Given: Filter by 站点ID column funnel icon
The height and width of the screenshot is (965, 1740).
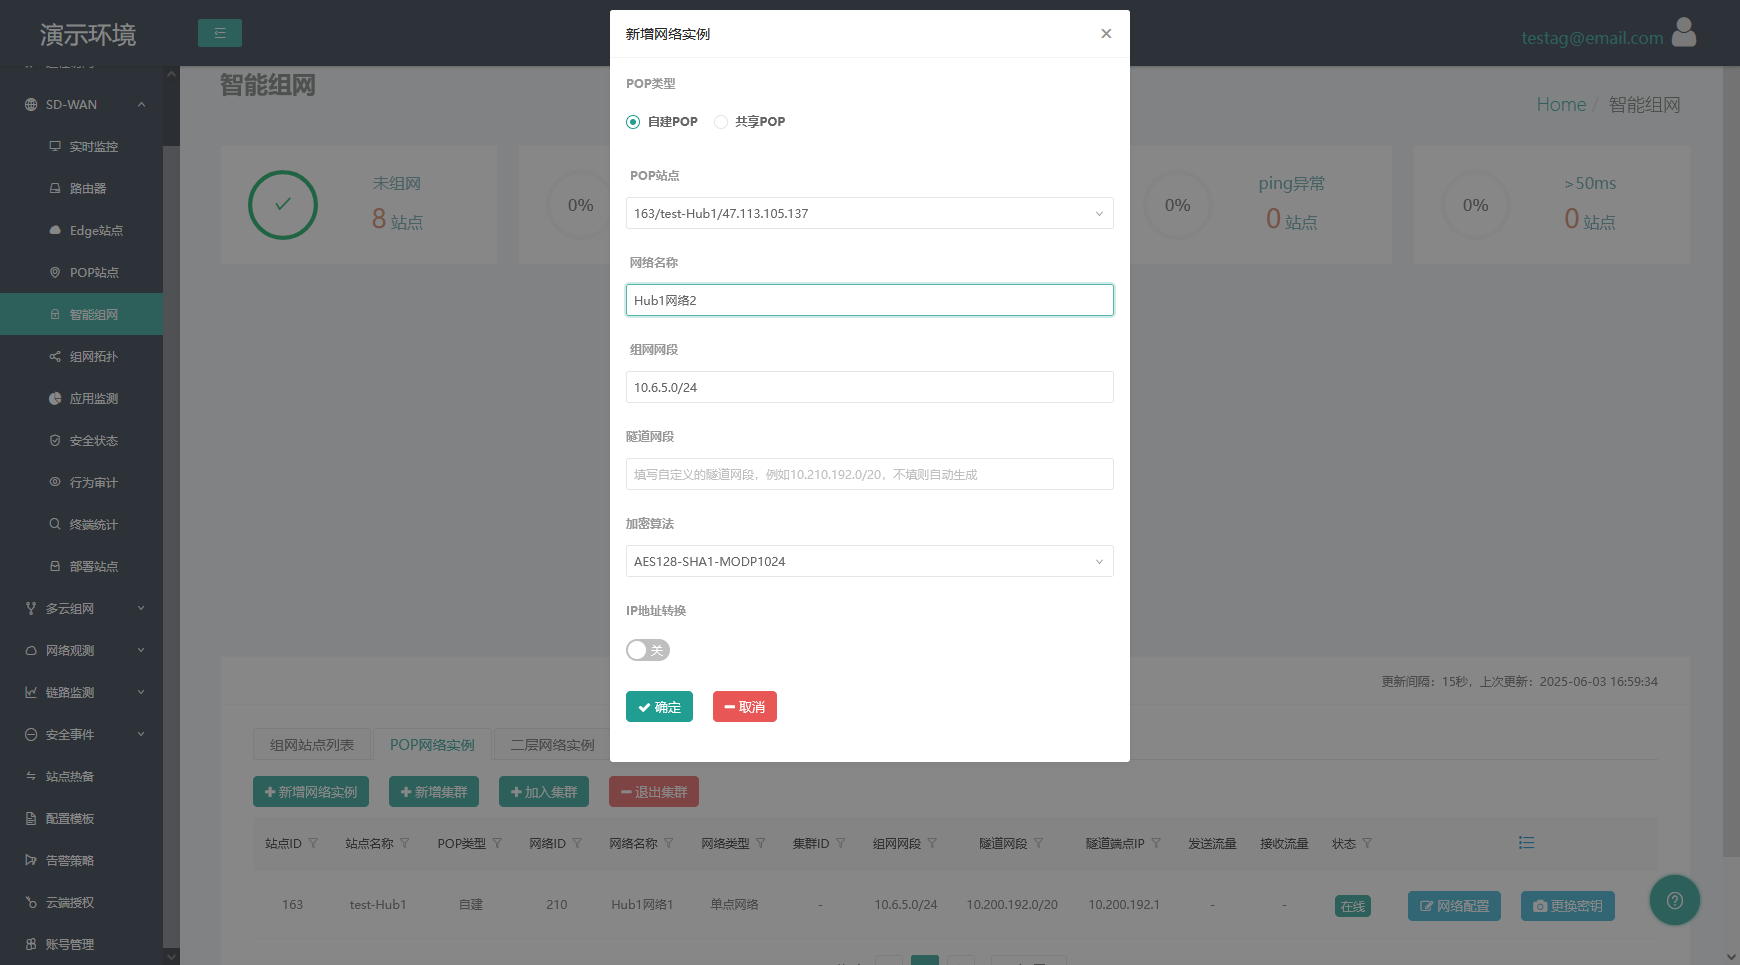Looking at the screenshot, I should pyautogui.click(x=313, y=843).
